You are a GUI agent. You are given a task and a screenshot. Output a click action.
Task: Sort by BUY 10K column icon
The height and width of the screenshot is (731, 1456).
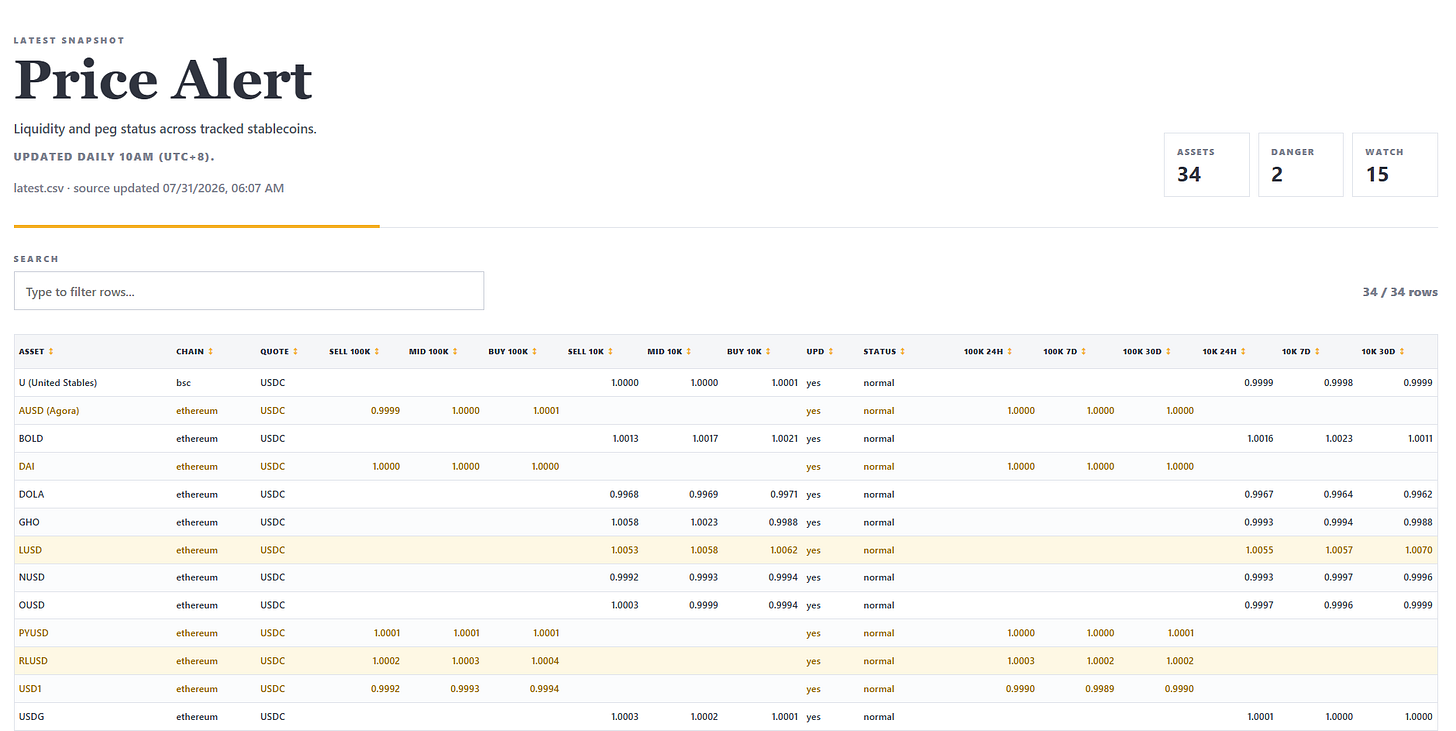(x=768, y=352)
